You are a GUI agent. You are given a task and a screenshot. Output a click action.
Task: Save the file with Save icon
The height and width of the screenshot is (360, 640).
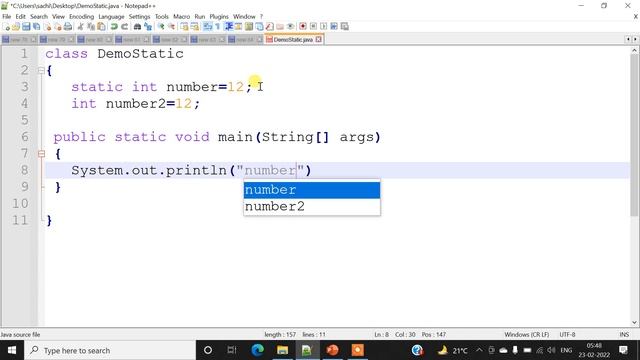pos(26,27)
